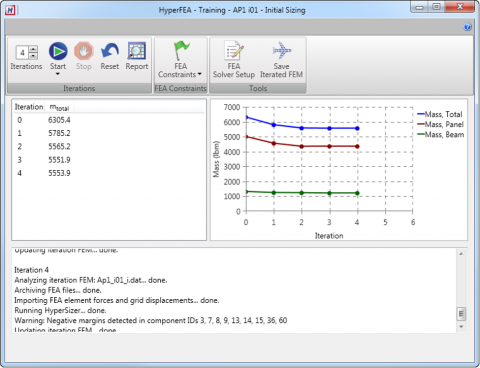Select the row with mass 6305.4

pyautogui.click(x=109, y=120)
